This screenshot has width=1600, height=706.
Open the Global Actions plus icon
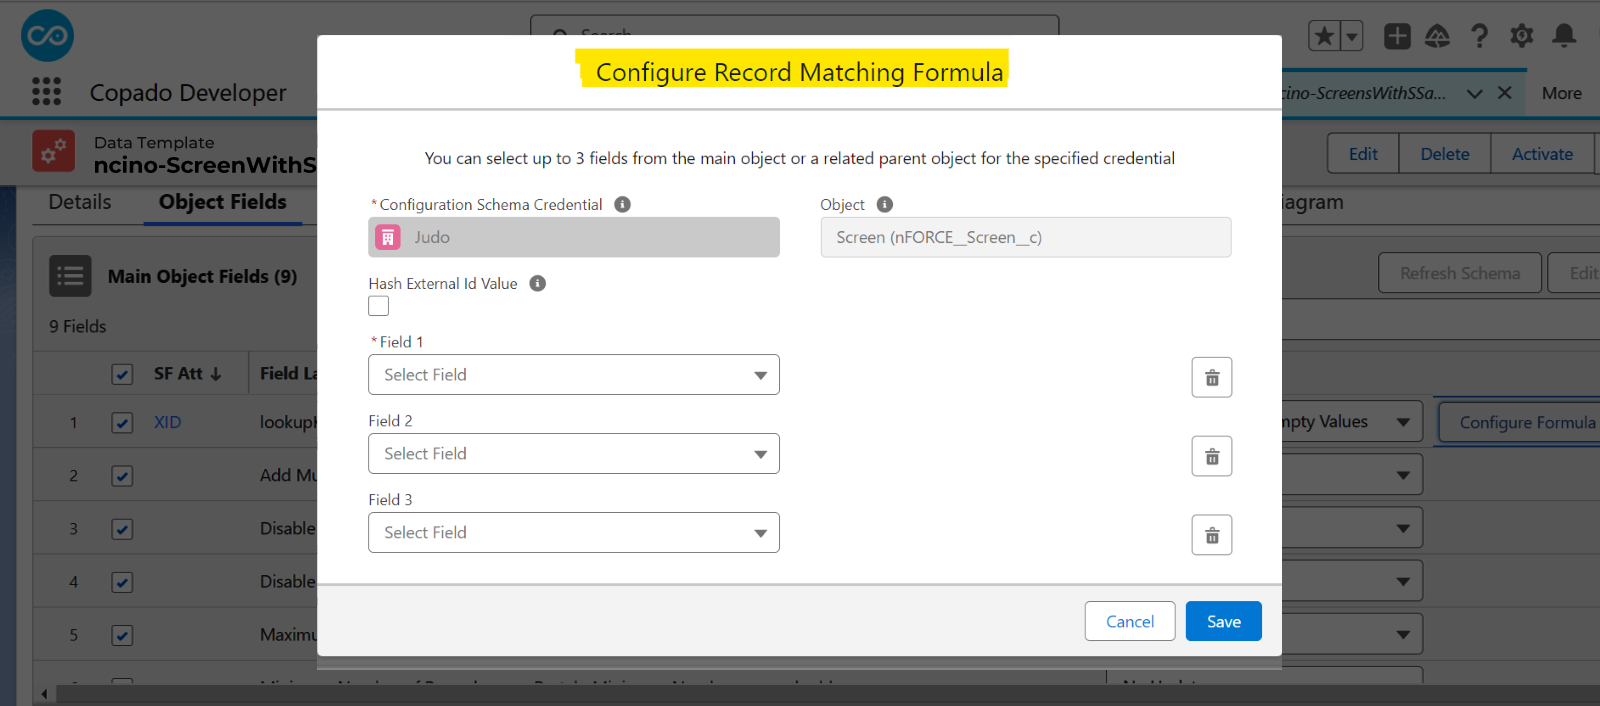click(x=1397, y=37)
